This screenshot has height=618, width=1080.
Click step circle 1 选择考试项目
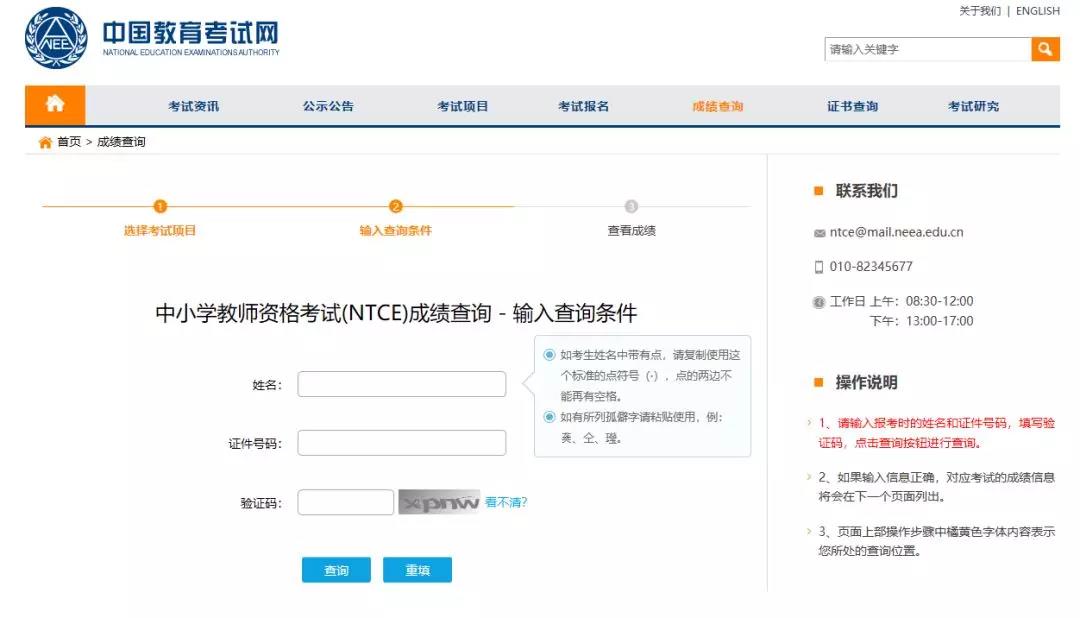point(161,208)
